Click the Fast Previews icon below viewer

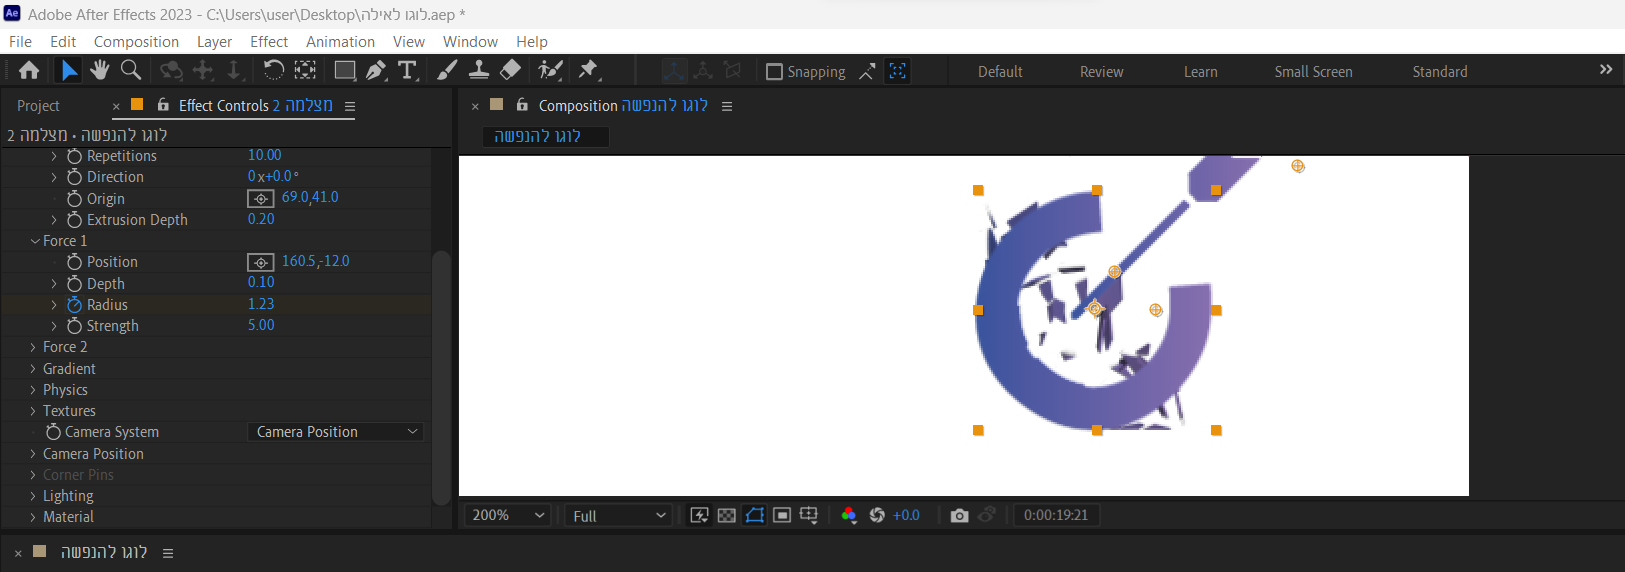700,515
